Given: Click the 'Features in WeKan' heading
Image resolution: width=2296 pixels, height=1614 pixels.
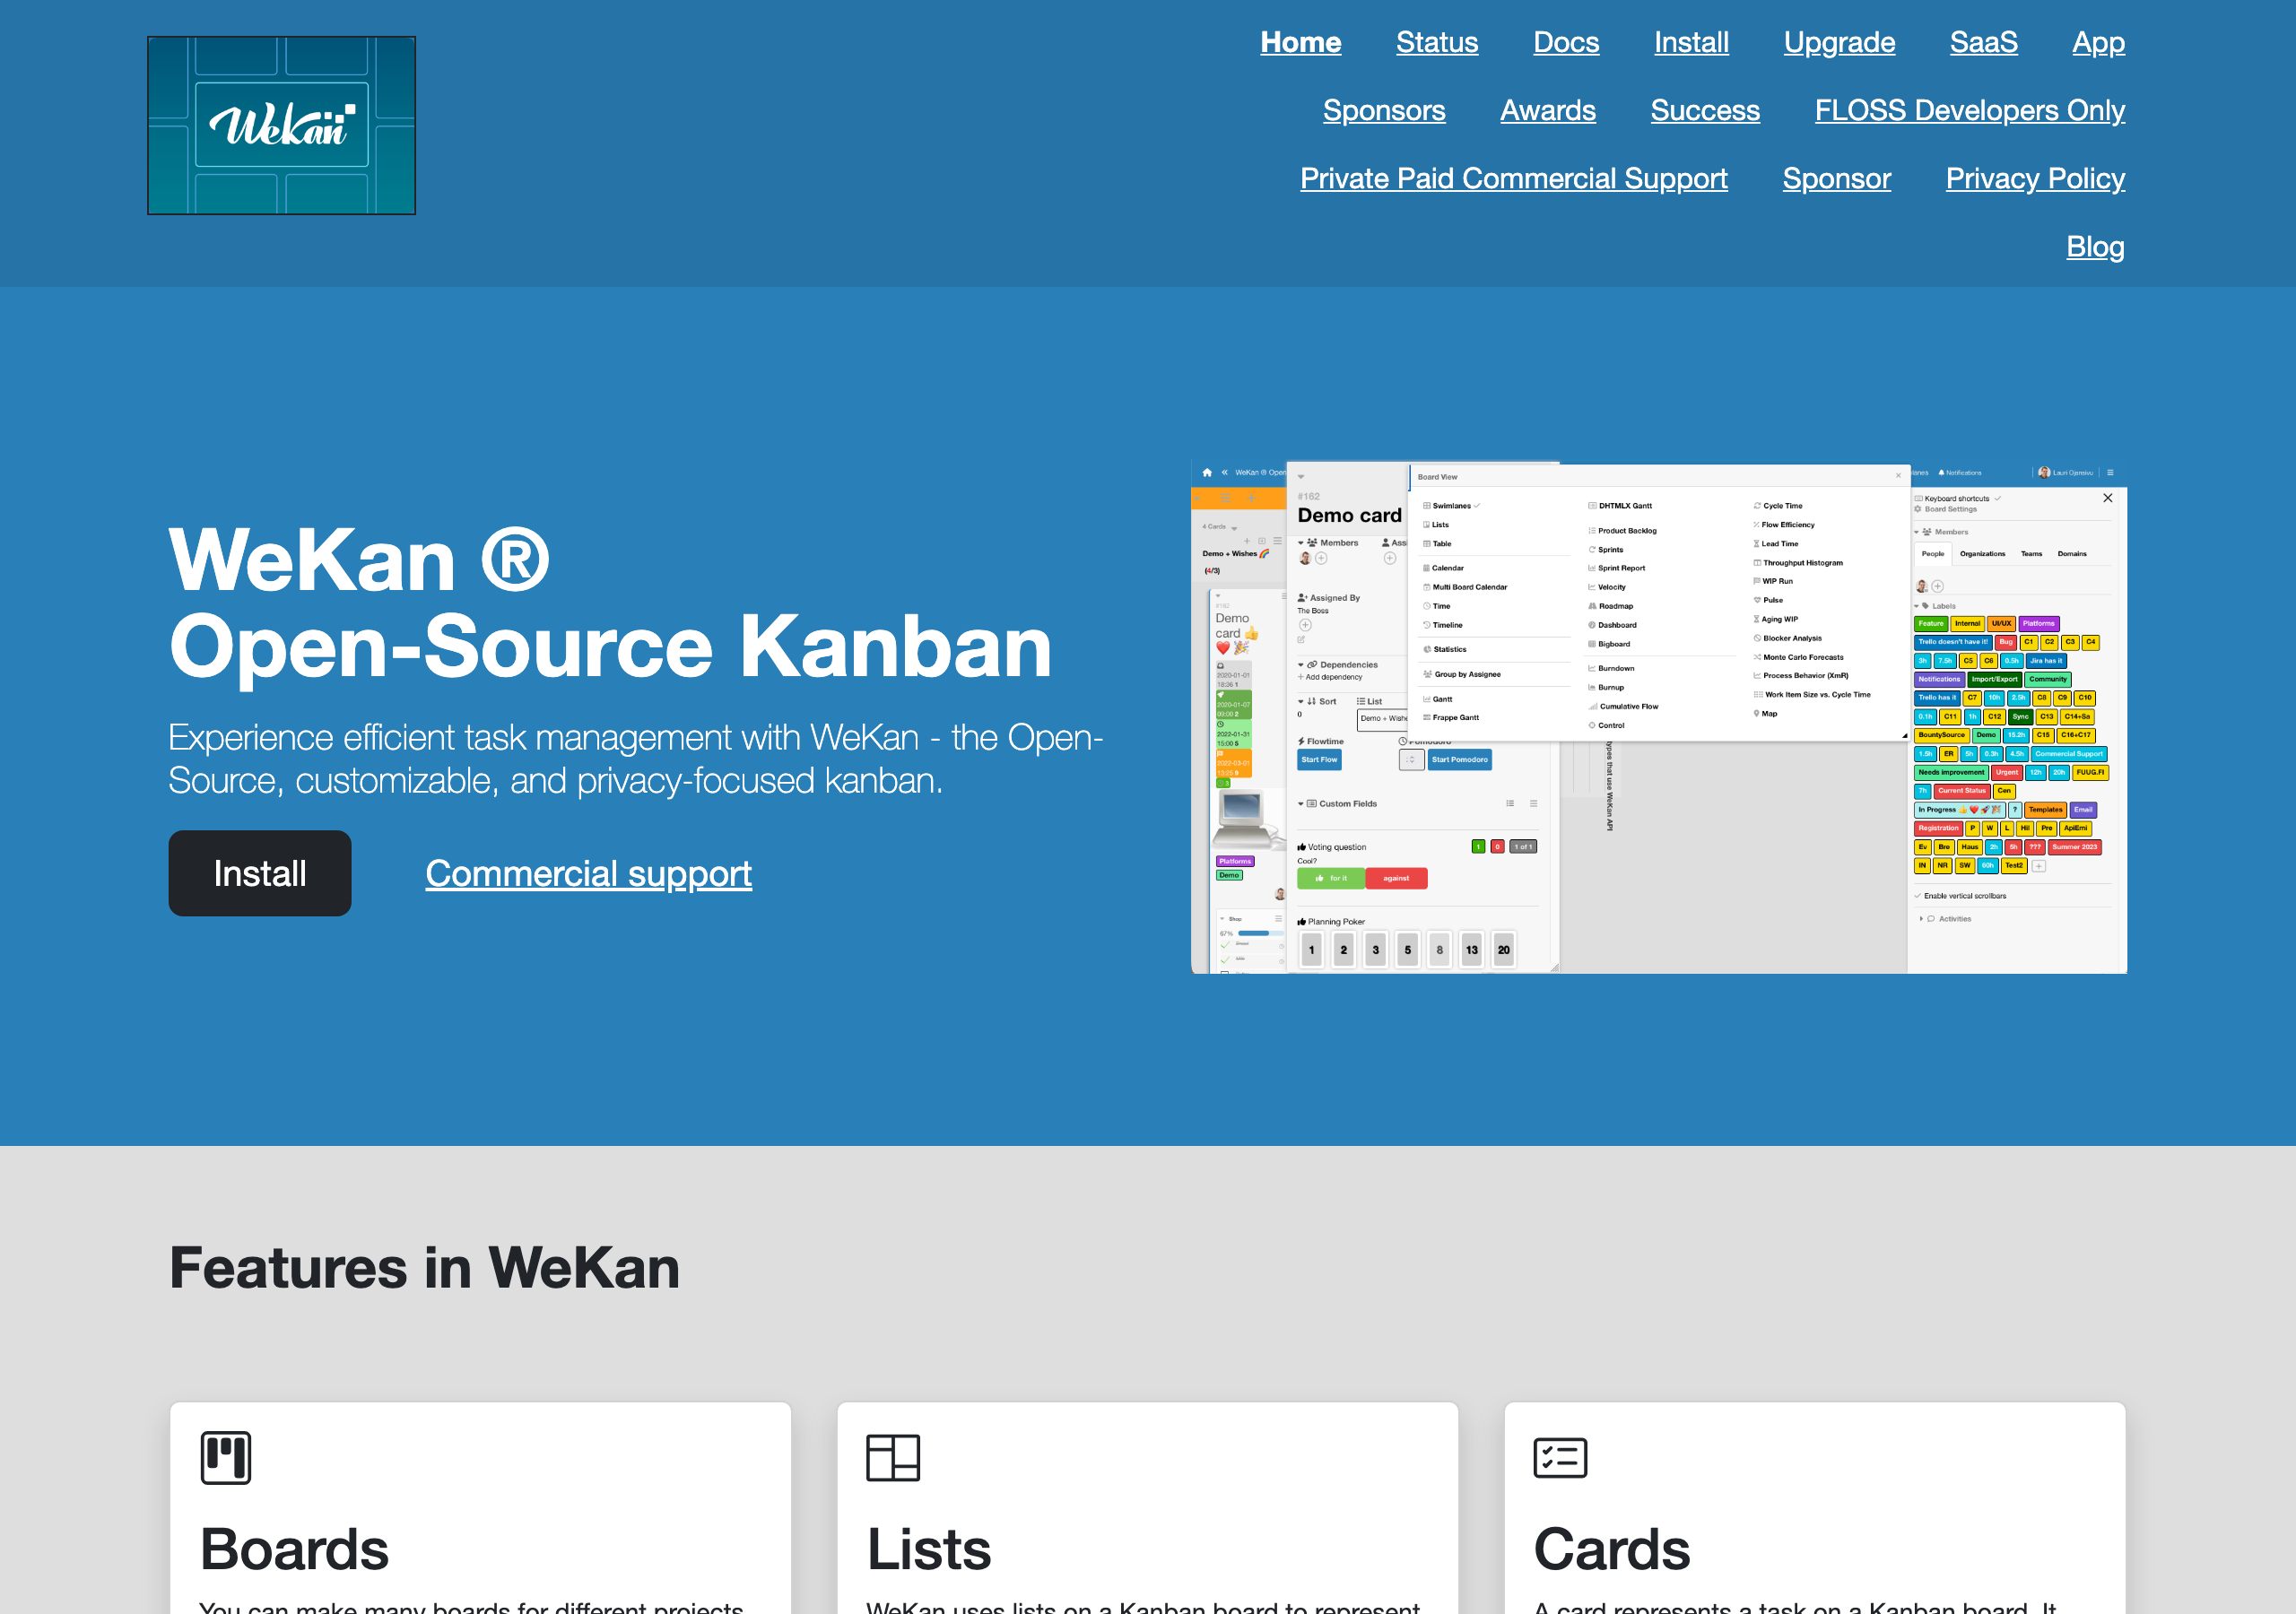Looking at the screenshot, I should 425,1268.
